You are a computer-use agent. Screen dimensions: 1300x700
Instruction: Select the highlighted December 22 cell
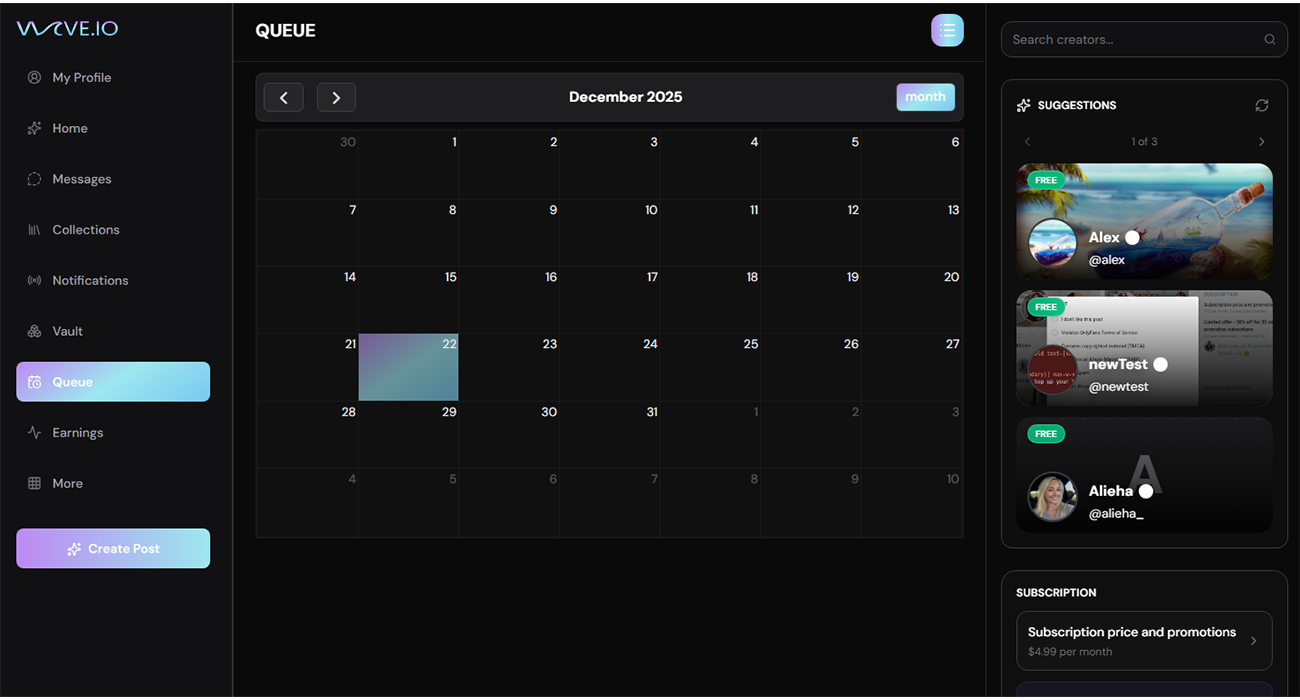[x=408, y=368]
